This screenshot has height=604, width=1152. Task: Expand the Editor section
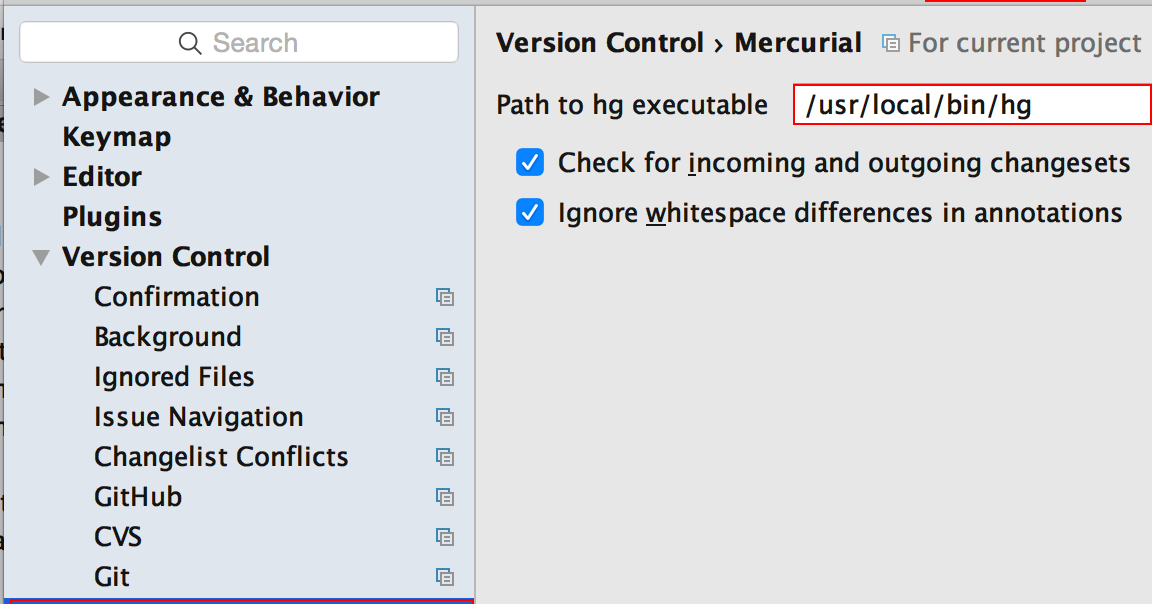pos(41,176)
